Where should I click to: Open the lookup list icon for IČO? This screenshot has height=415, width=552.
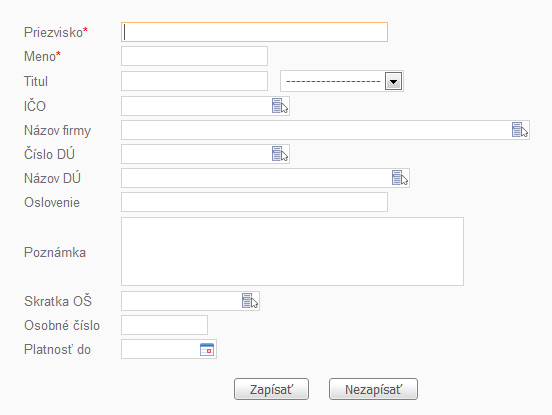click(x=280, y=106)
